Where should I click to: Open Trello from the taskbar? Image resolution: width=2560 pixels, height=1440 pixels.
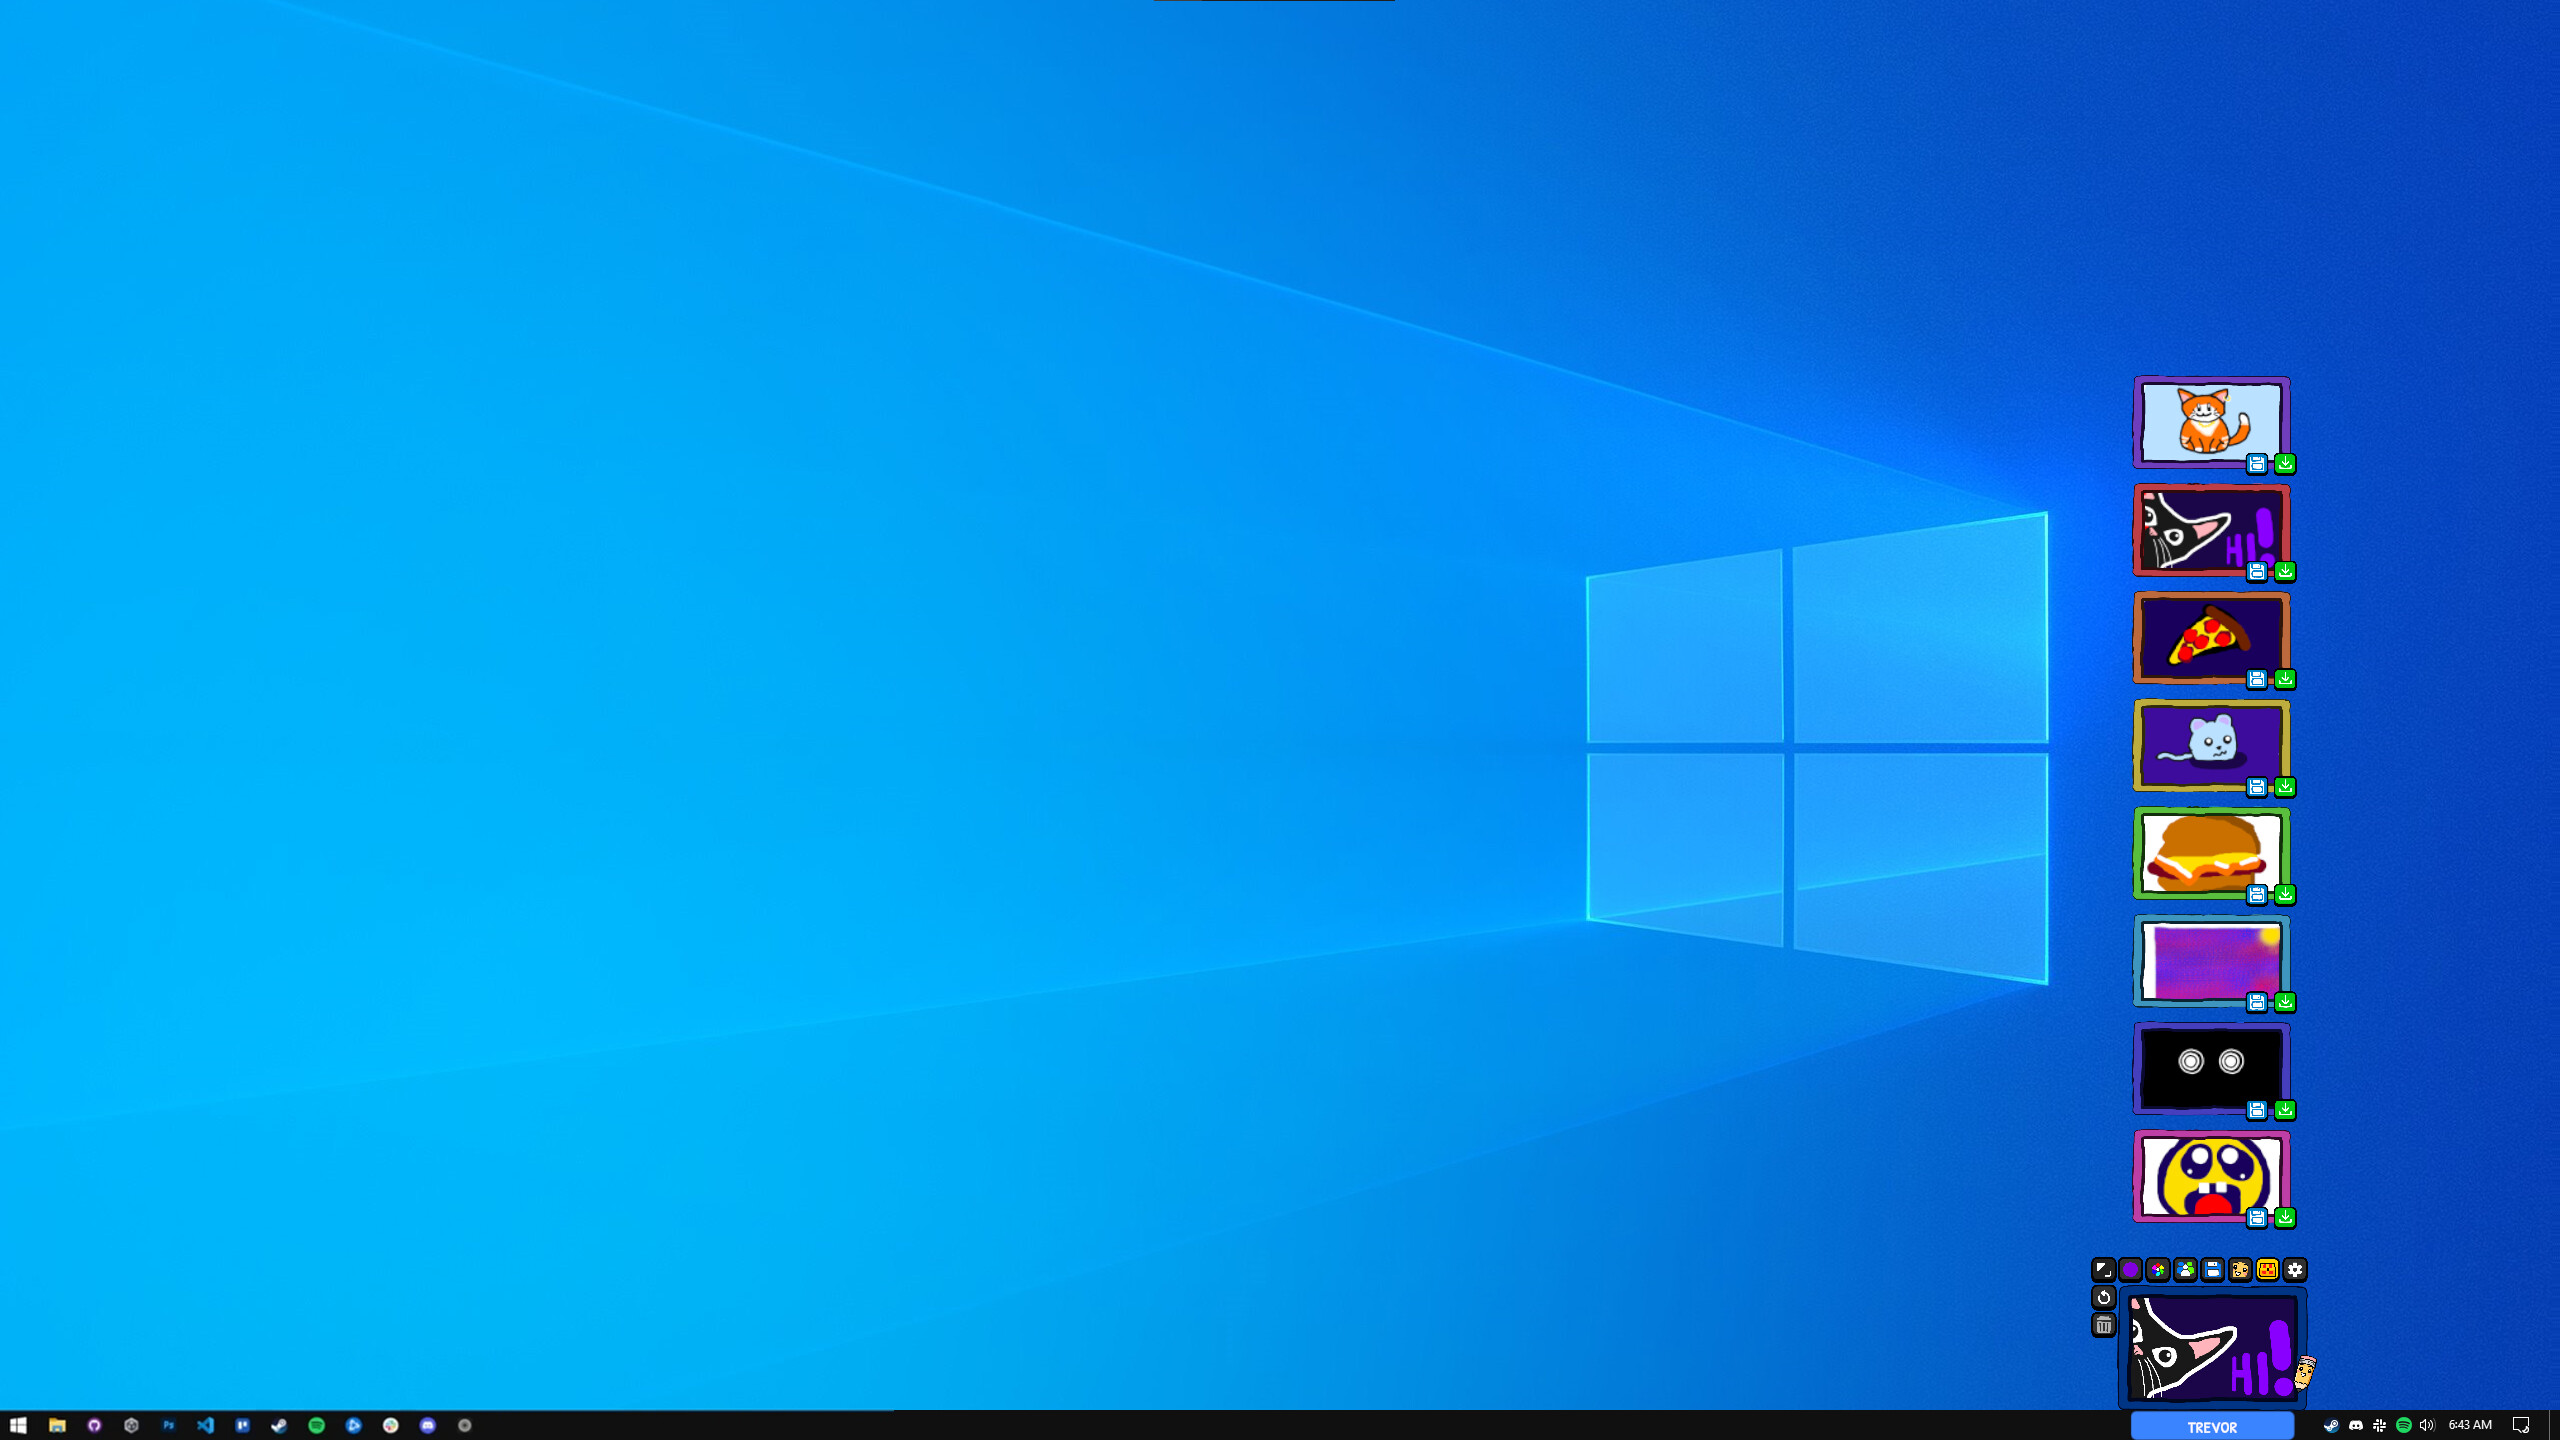242,1425
